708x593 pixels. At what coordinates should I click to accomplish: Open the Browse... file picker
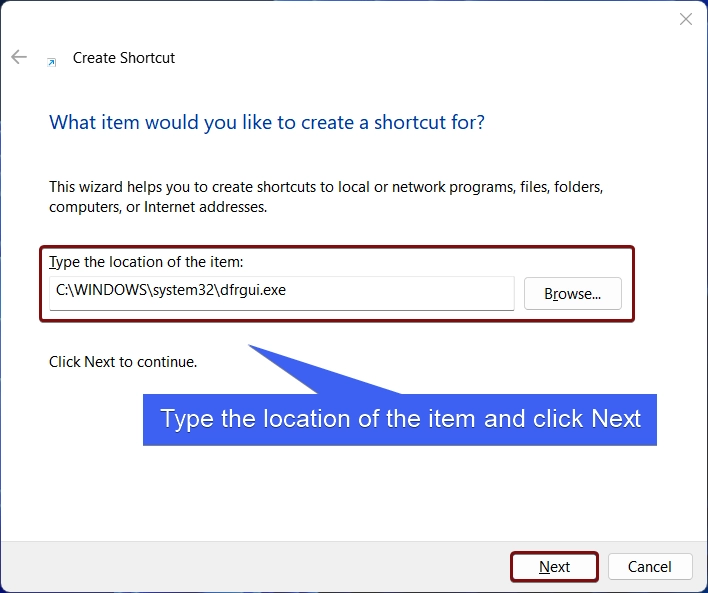point(573,294)
